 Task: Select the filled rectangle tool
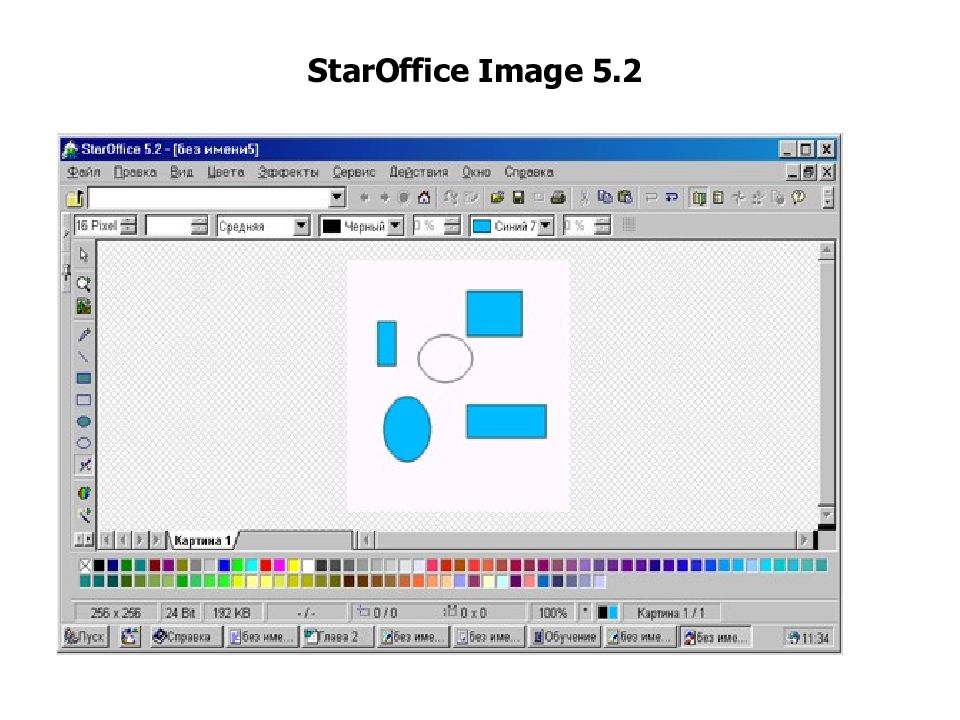coord(84,378)
